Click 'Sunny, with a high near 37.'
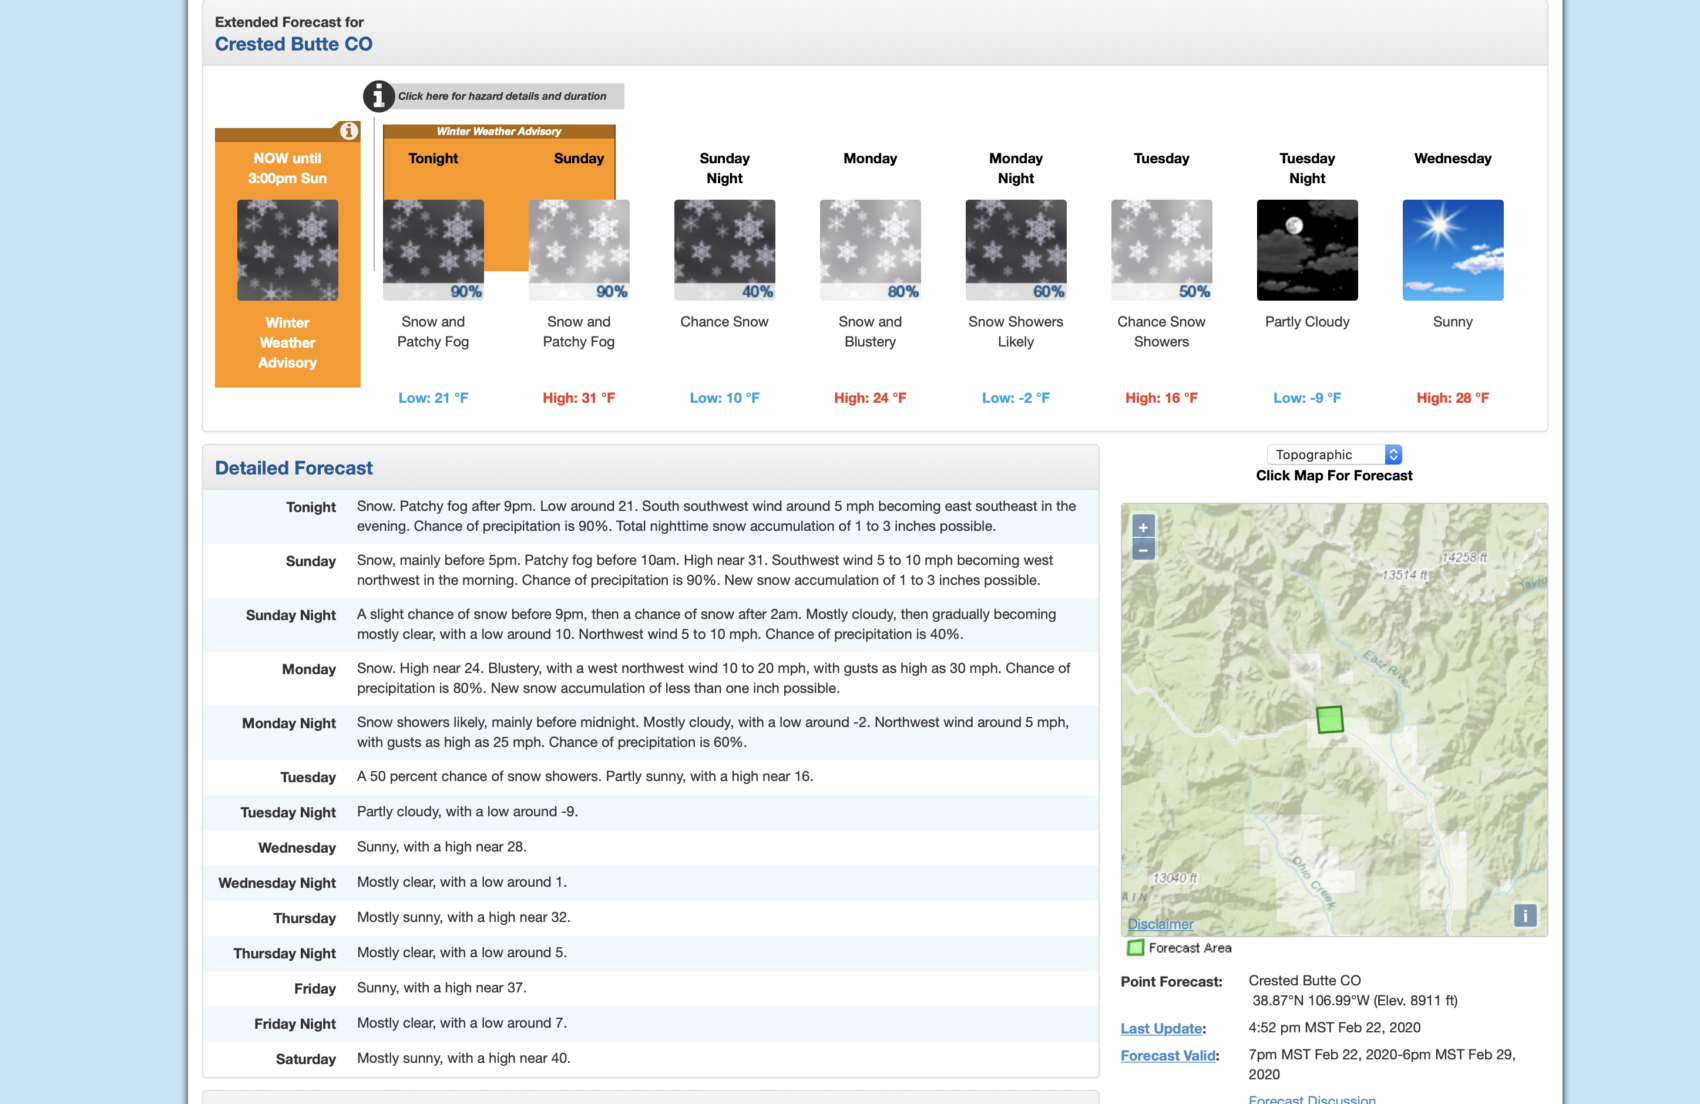This screenshot has height=1104, width=1700. tap(442, 988)
